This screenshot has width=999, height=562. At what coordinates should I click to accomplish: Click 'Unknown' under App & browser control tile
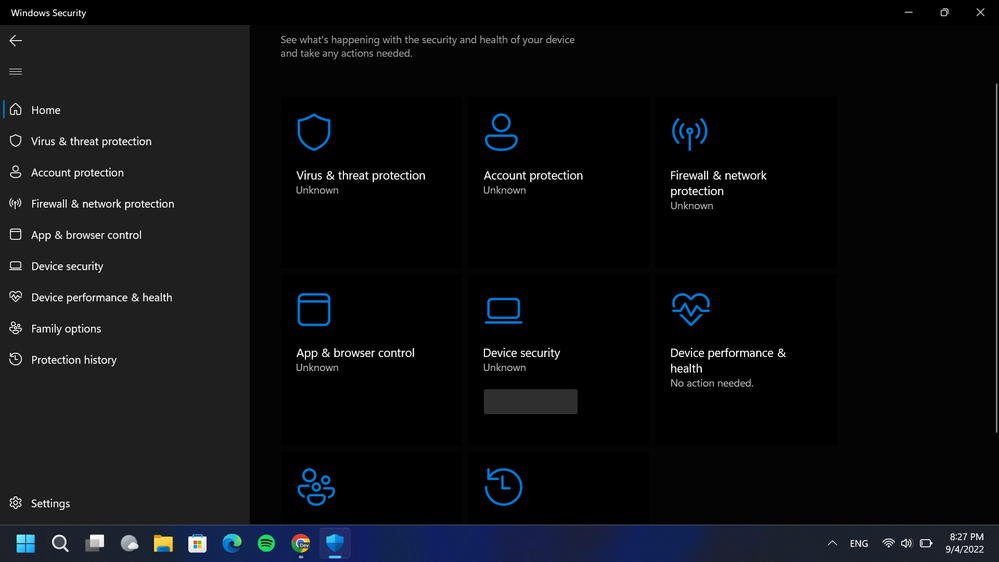point(317,367)
